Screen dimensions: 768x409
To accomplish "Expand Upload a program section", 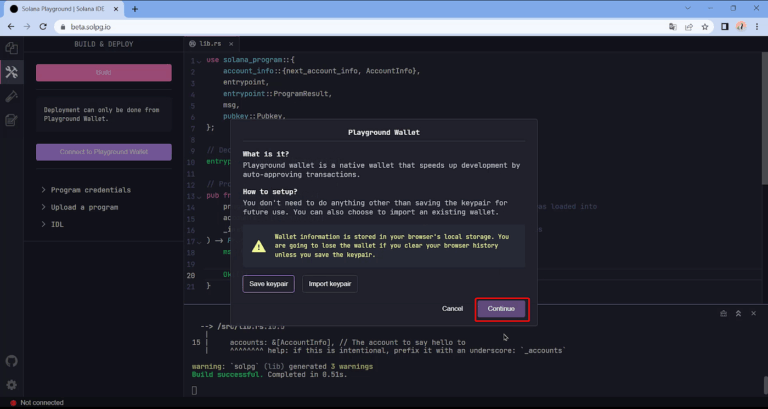I will point(80,207).
